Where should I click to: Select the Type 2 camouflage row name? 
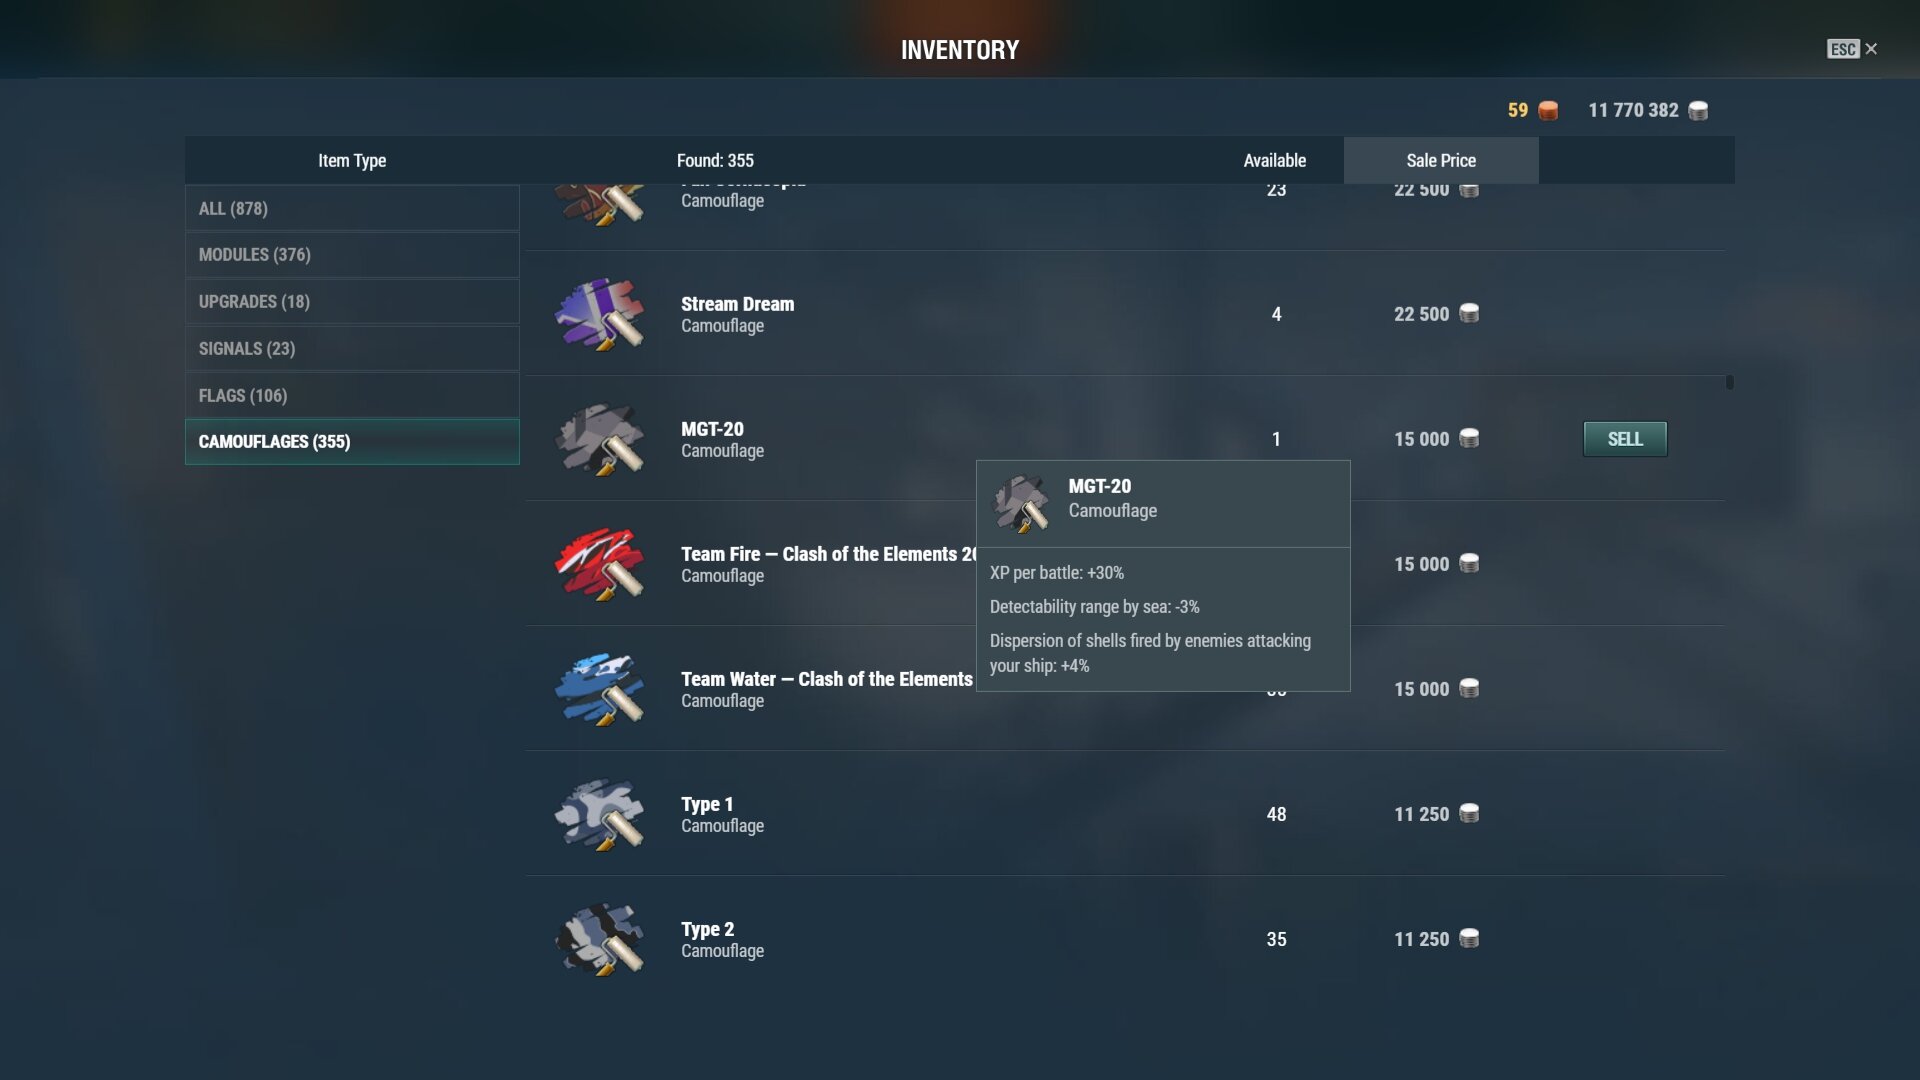tap(707, 929)
